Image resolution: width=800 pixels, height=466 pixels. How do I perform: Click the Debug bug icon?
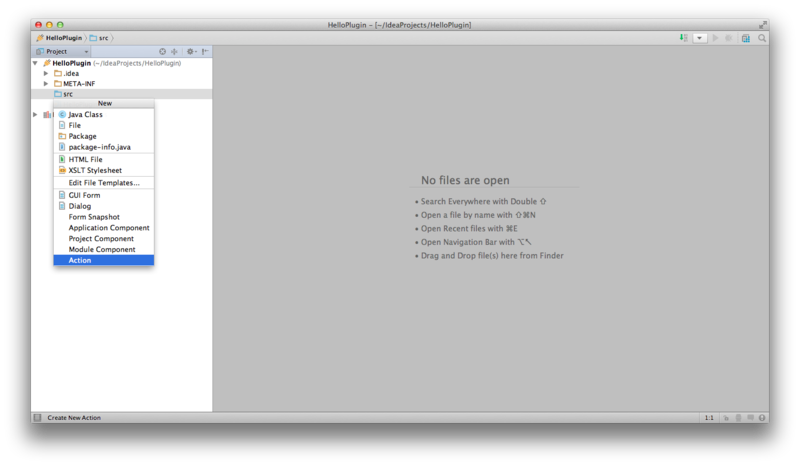pyautogui.click(x=729, y=38)
